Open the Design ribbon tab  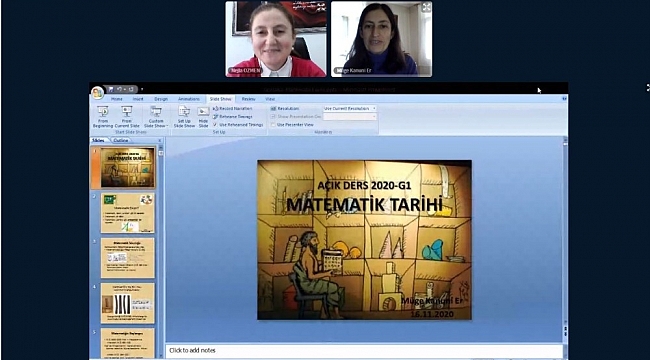(x=161, y=99)
